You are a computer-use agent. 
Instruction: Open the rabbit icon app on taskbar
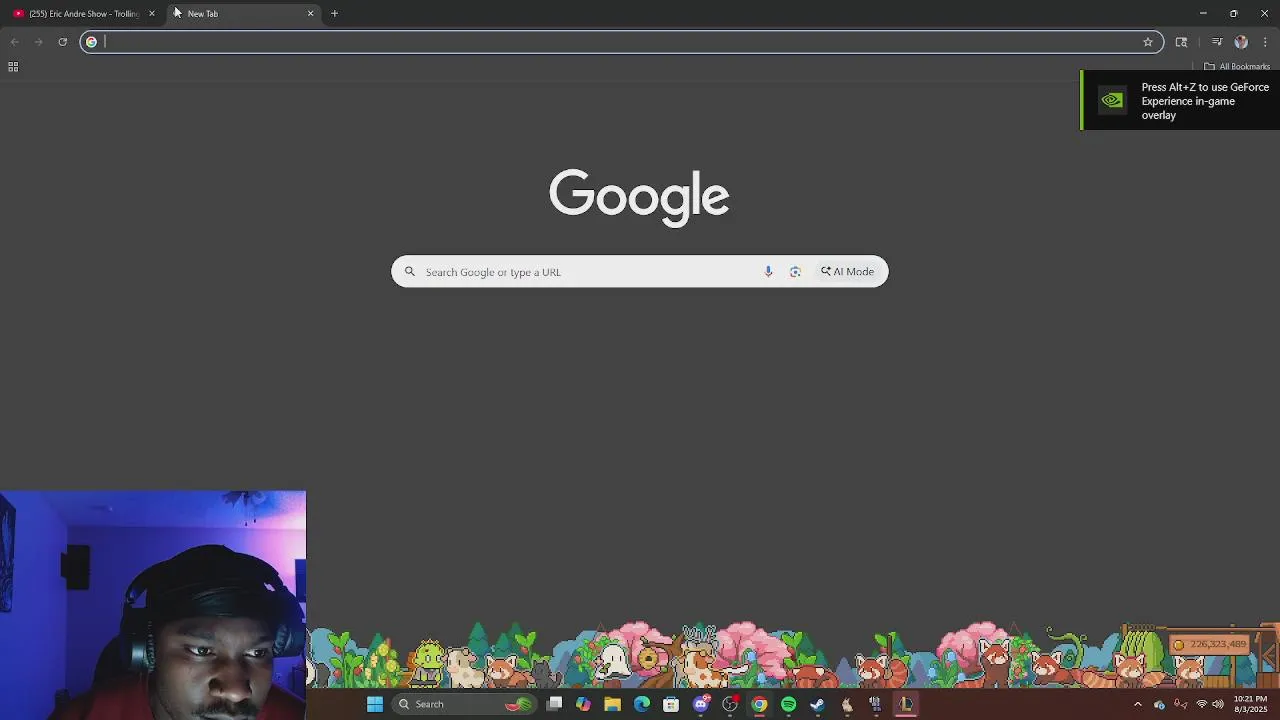pos(847,704)
